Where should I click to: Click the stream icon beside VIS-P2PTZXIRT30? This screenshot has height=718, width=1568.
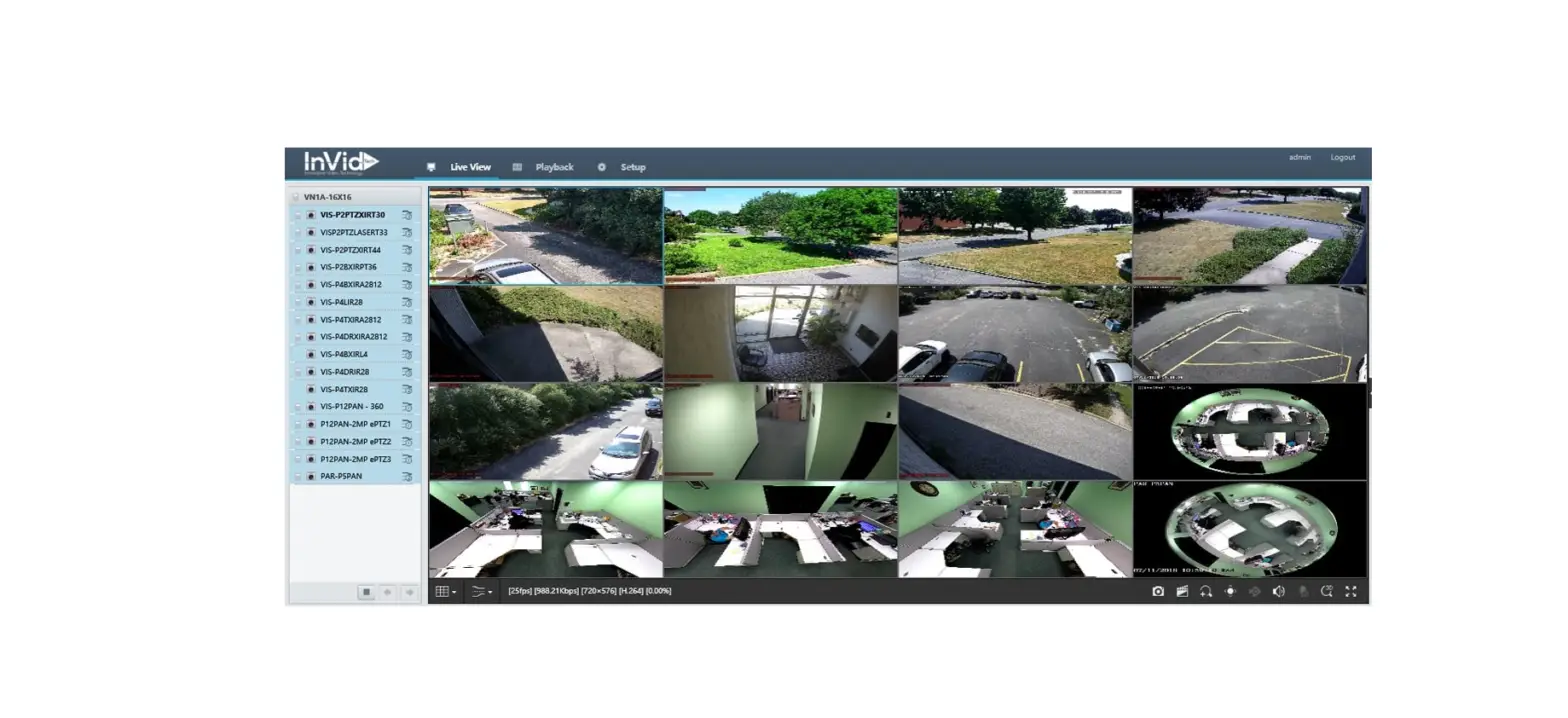tap(407, 215)
